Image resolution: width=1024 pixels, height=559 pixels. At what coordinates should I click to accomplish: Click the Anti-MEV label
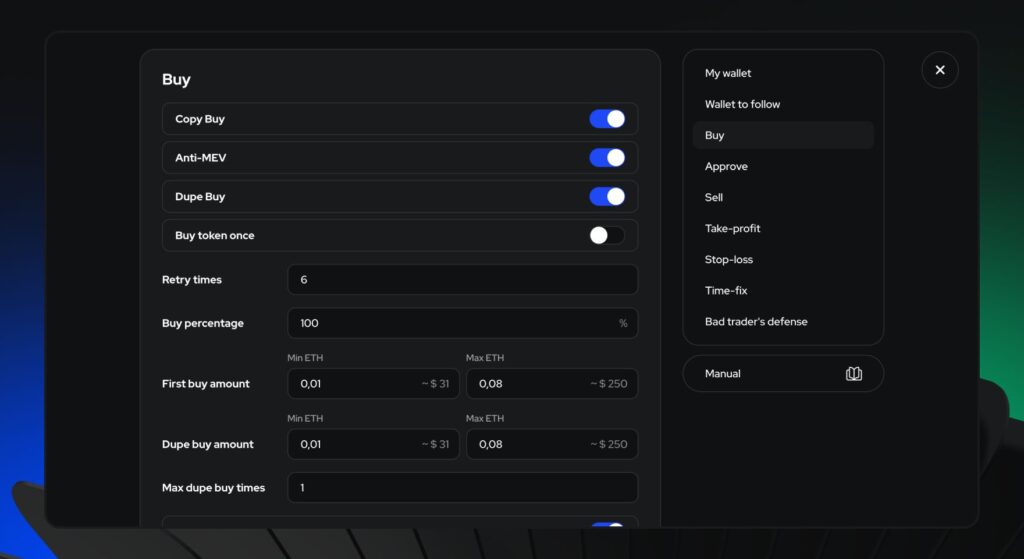200,157
